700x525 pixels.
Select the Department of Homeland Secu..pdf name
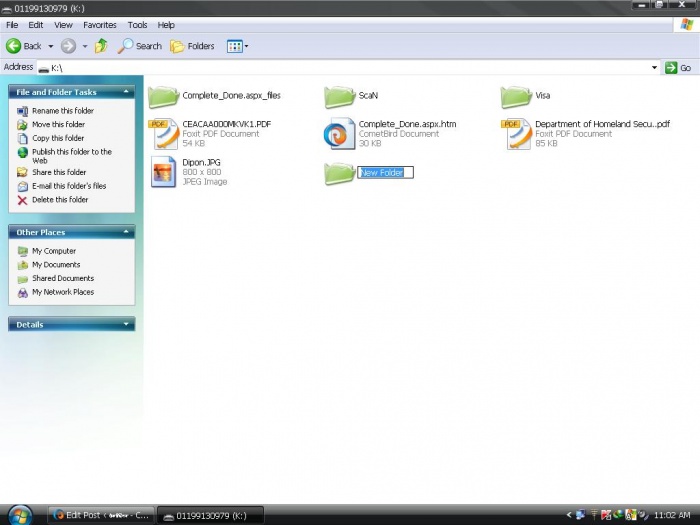point(602,124)
